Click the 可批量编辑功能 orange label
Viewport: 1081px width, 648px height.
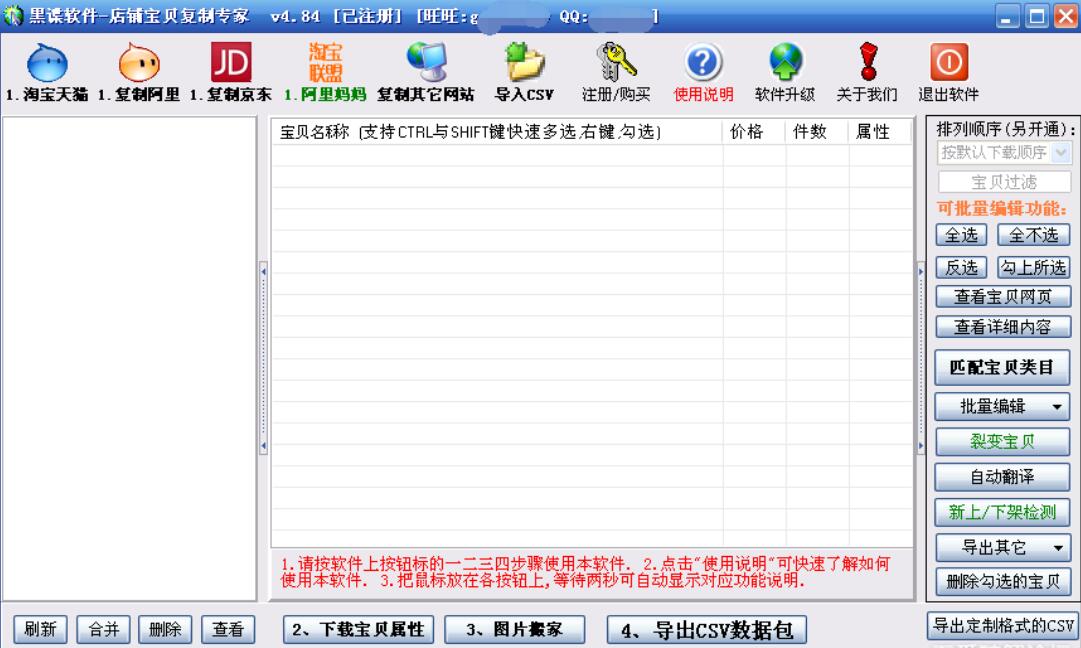coord(1001,209)
